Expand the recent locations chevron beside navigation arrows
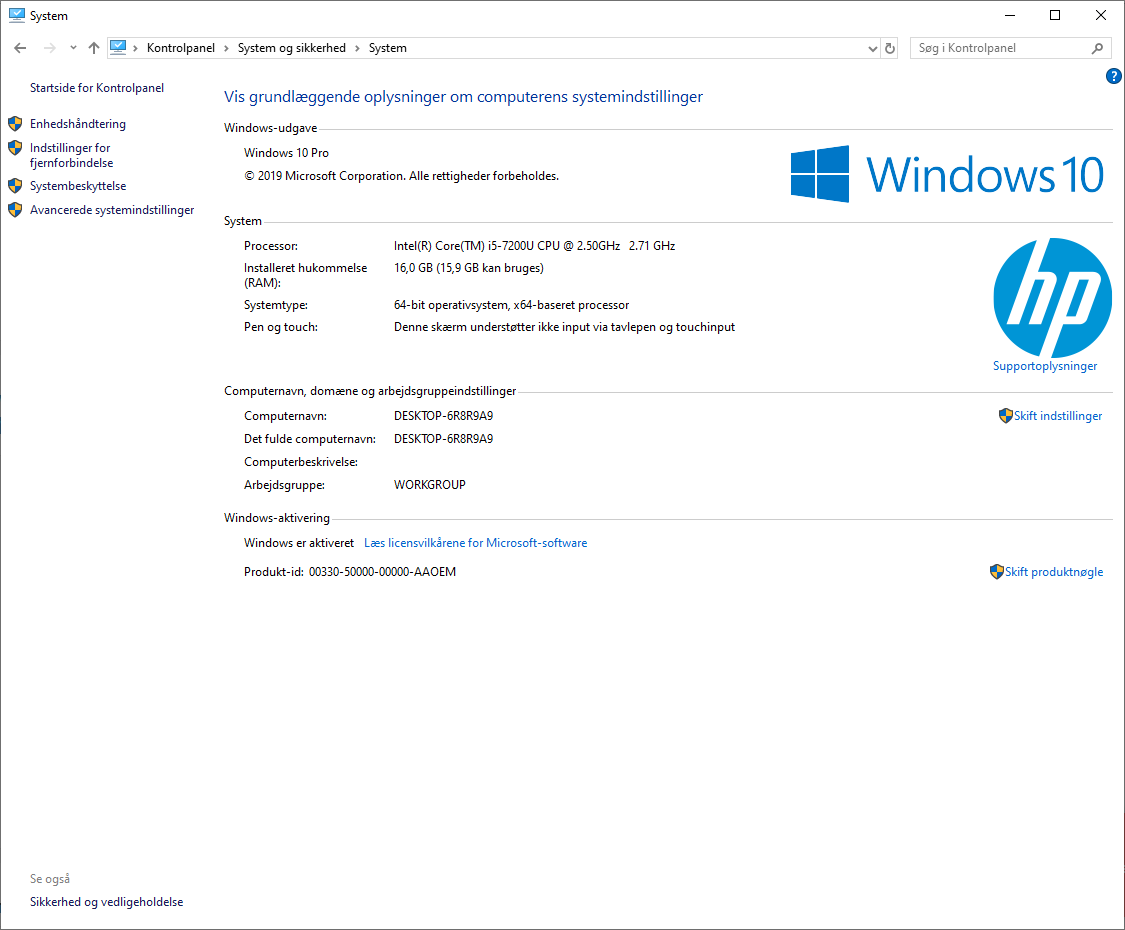This screenshot has height=930, width=1125. 72,47
